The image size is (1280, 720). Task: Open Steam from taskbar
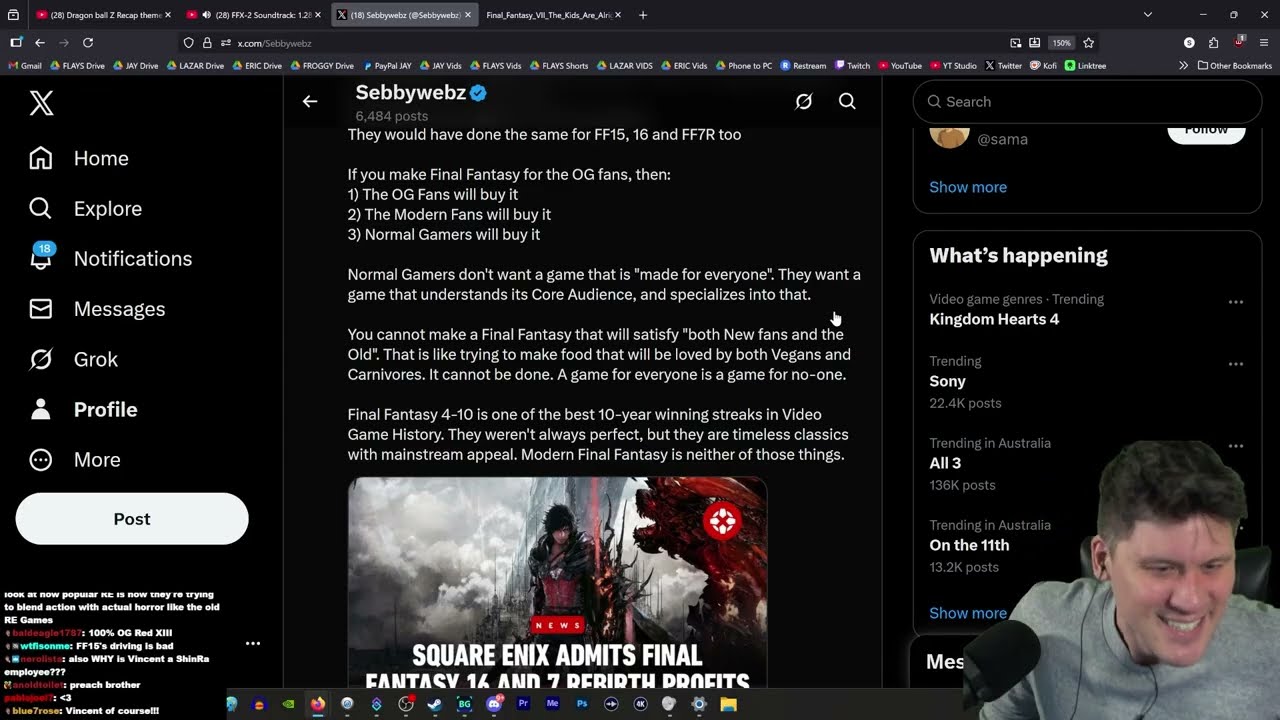coord(434,704)
